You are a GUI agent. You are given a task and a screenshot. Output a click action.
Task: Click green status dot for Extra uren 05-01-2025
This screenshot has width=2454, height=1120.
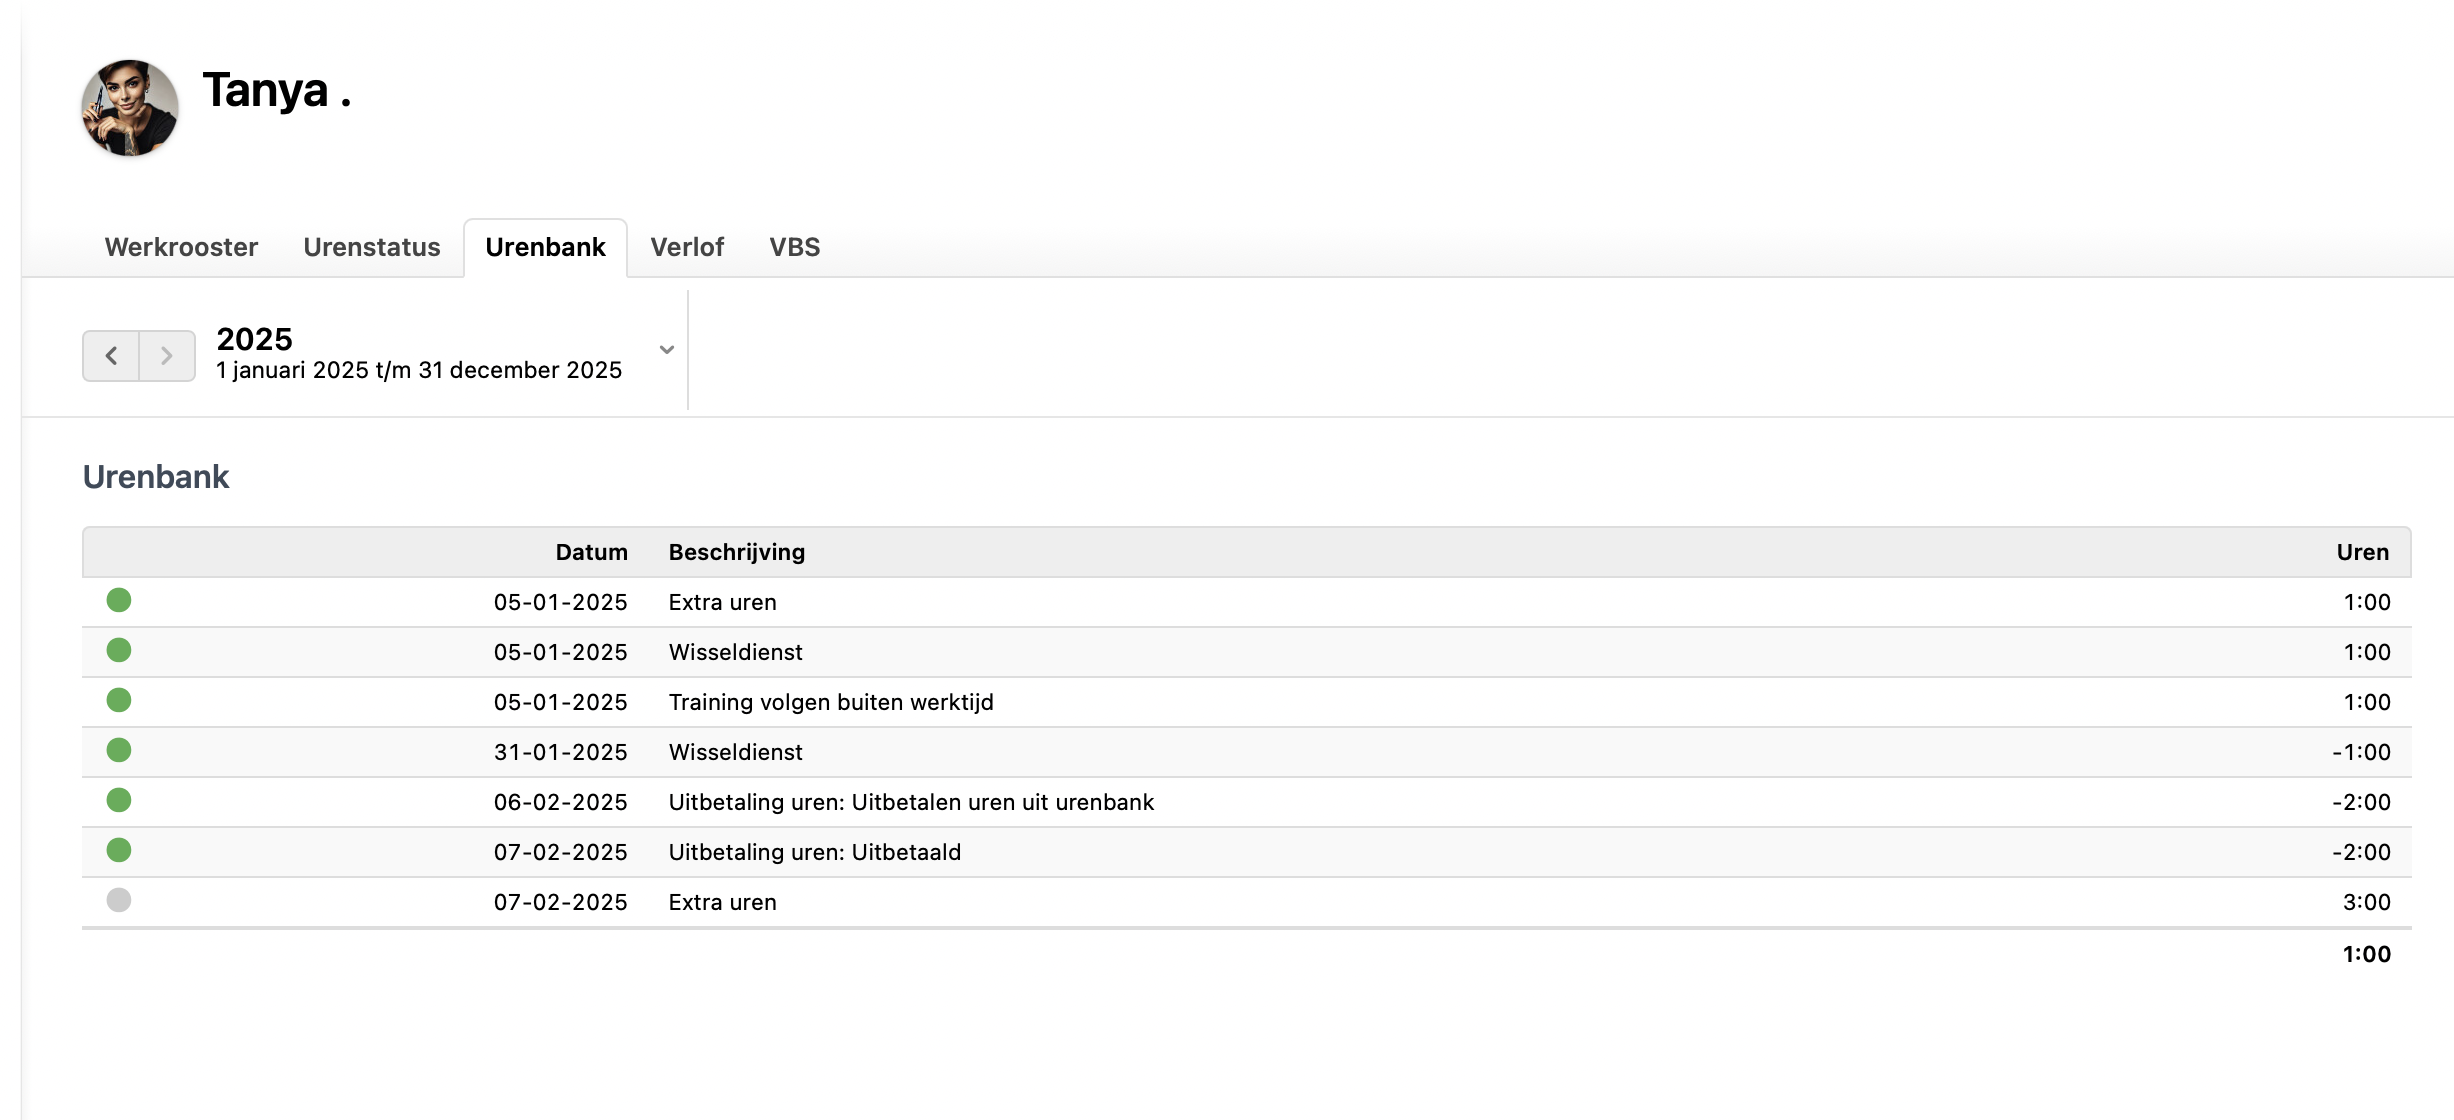119,600
